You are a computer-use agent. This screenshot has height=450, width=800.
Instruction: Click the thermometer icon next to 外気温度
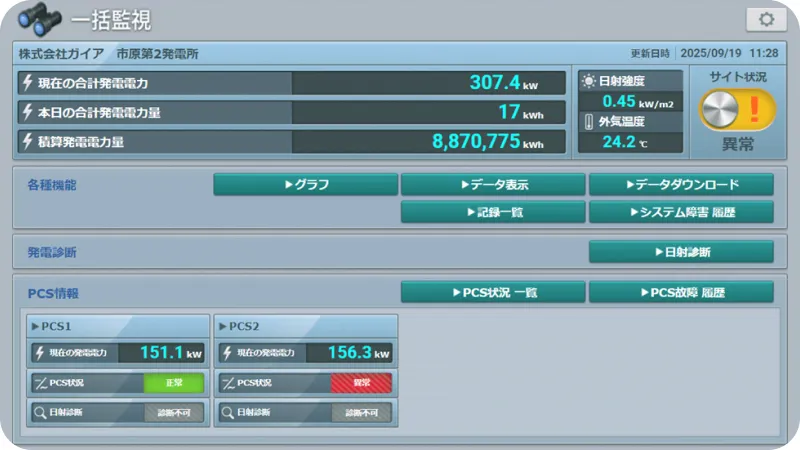[588, 122]
